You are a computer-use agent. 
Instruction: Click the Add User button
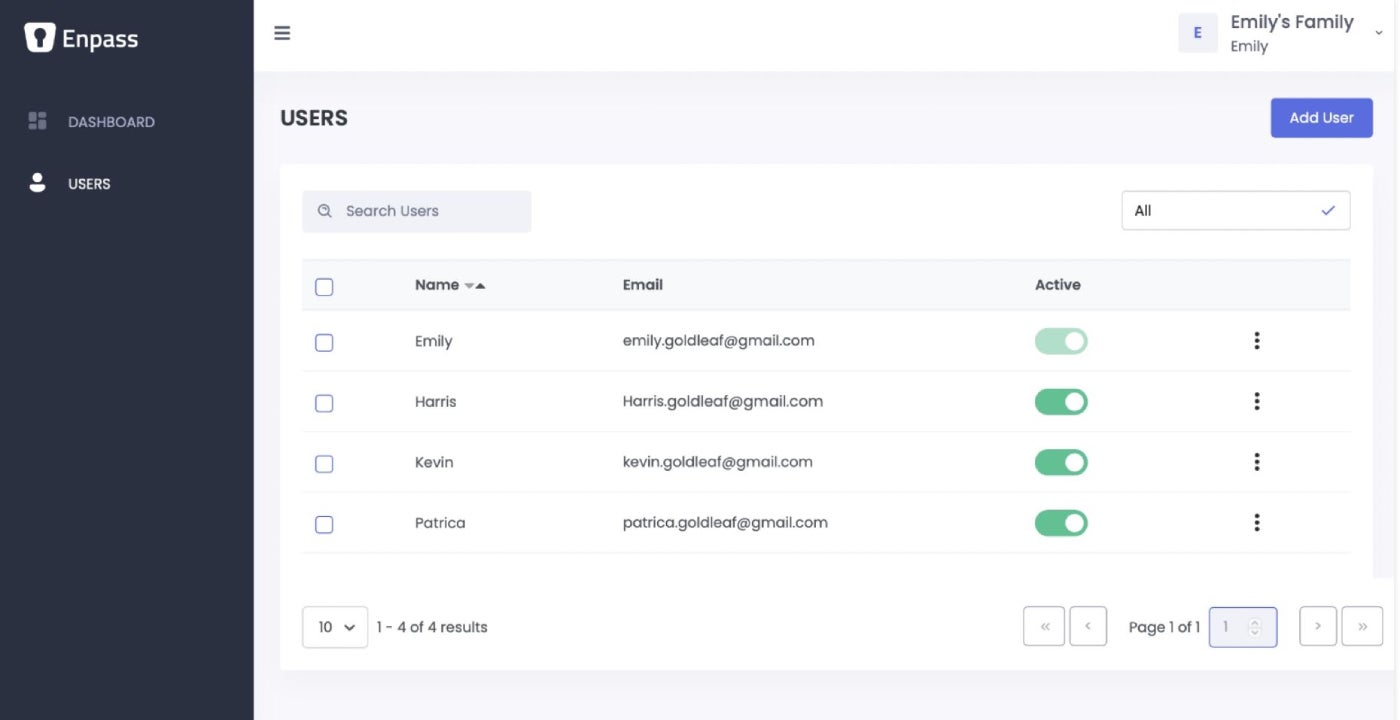[1321, 118]
